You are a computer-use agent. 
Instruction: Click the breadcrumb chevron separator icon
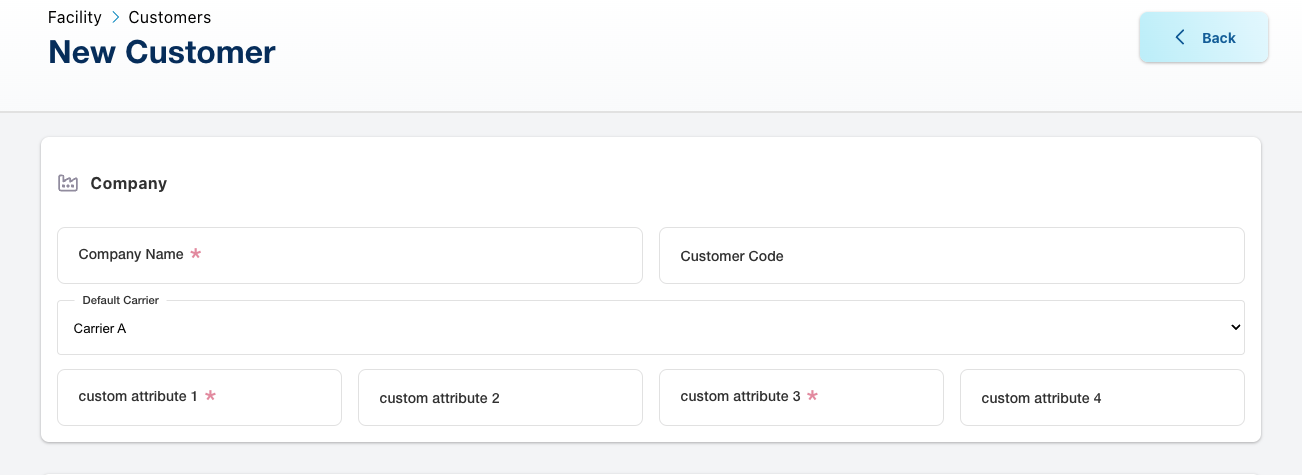click(115, 17)
